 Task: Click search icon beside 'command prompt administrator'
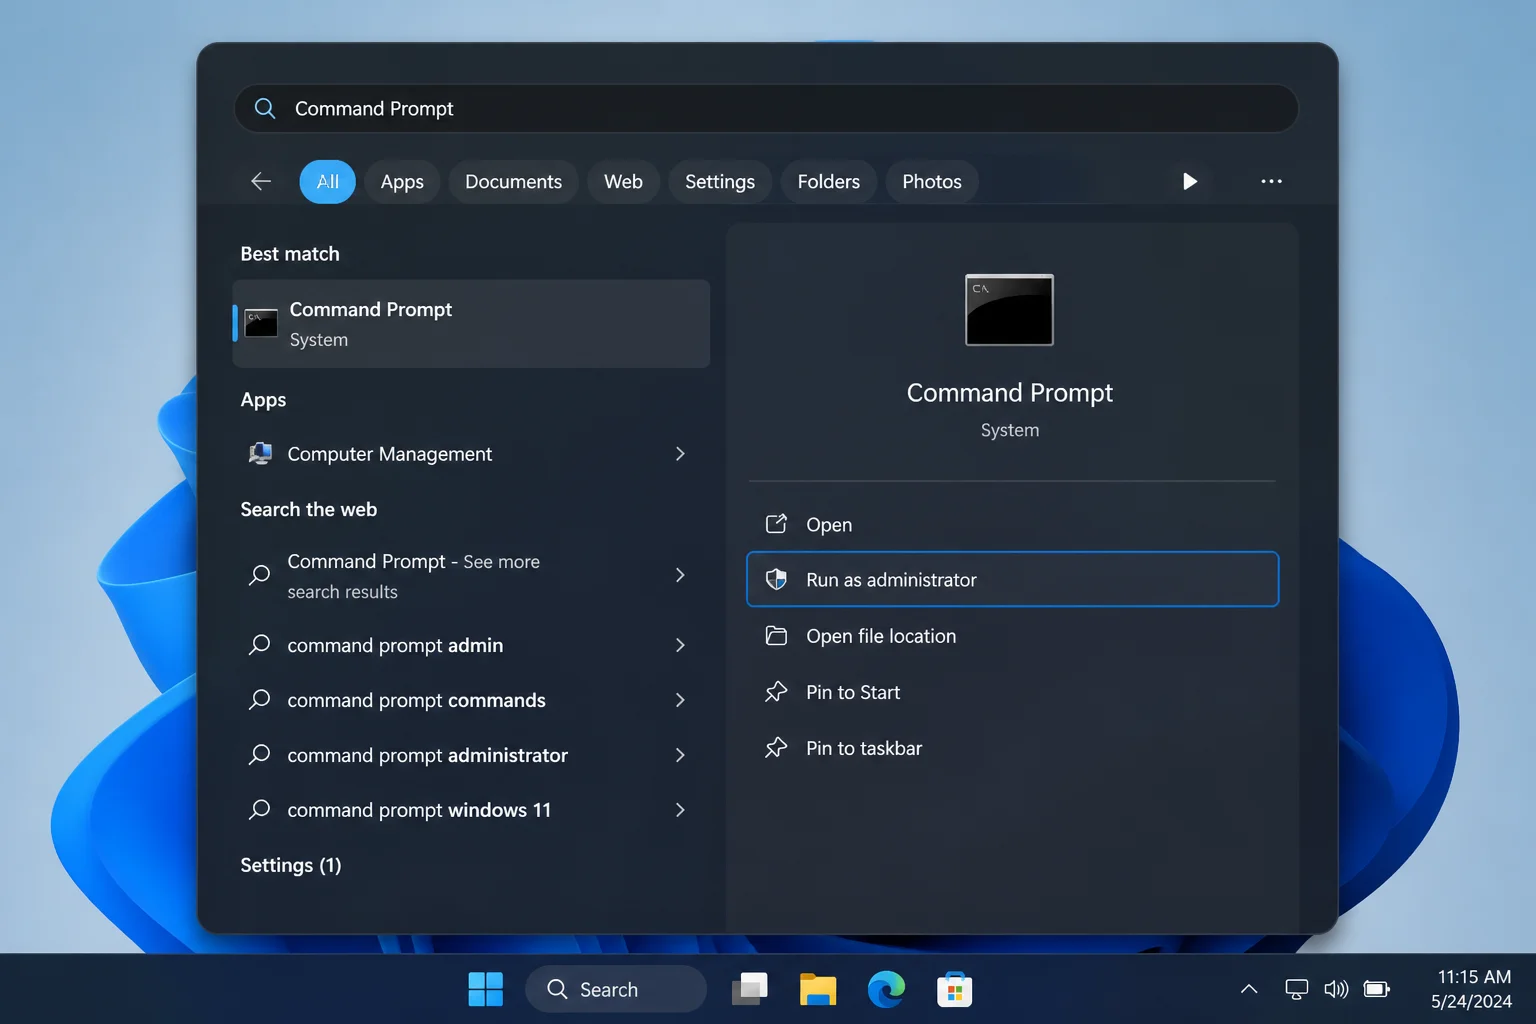pos(259,754)
